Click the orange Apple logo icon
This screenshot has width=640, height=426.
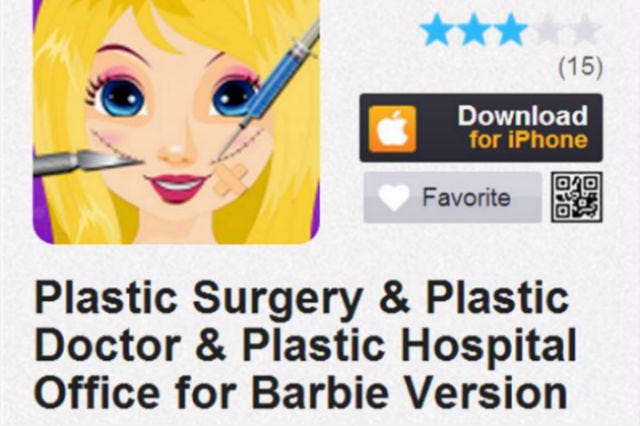(392, 129)
